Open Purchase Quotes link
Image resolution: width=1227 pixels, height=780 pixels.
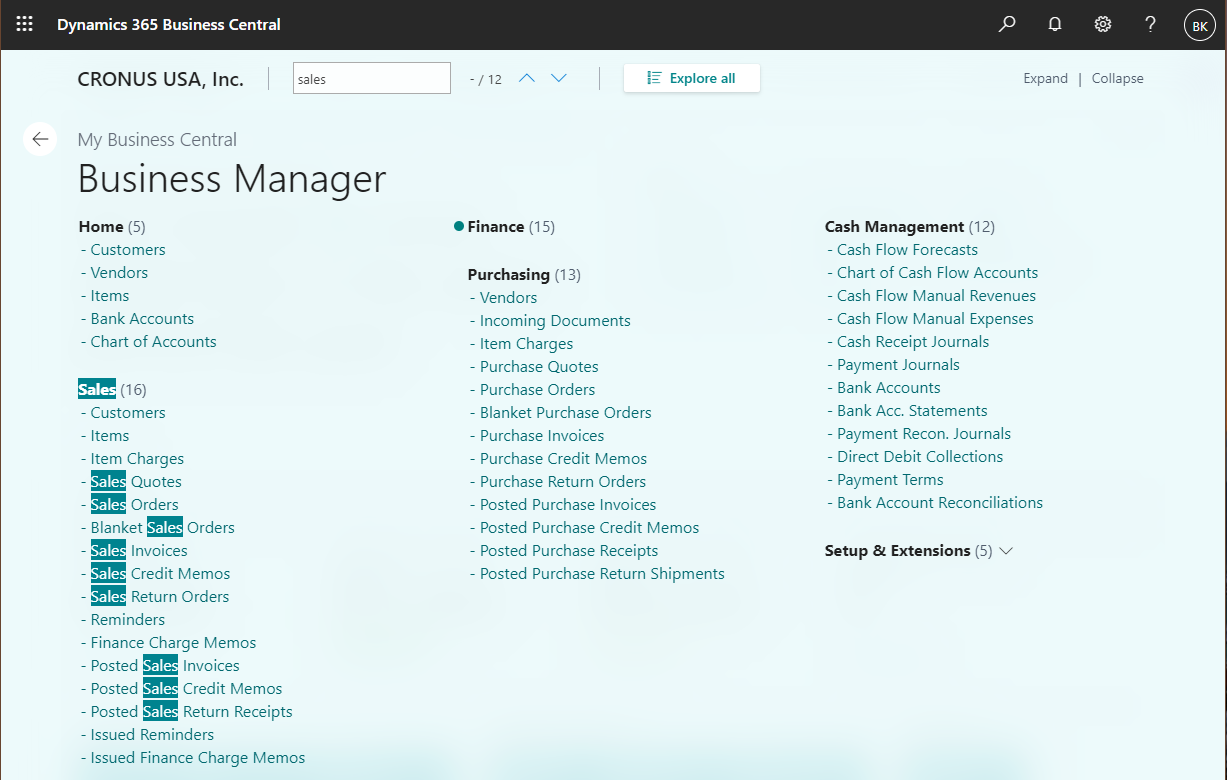[x=539, y=367]
